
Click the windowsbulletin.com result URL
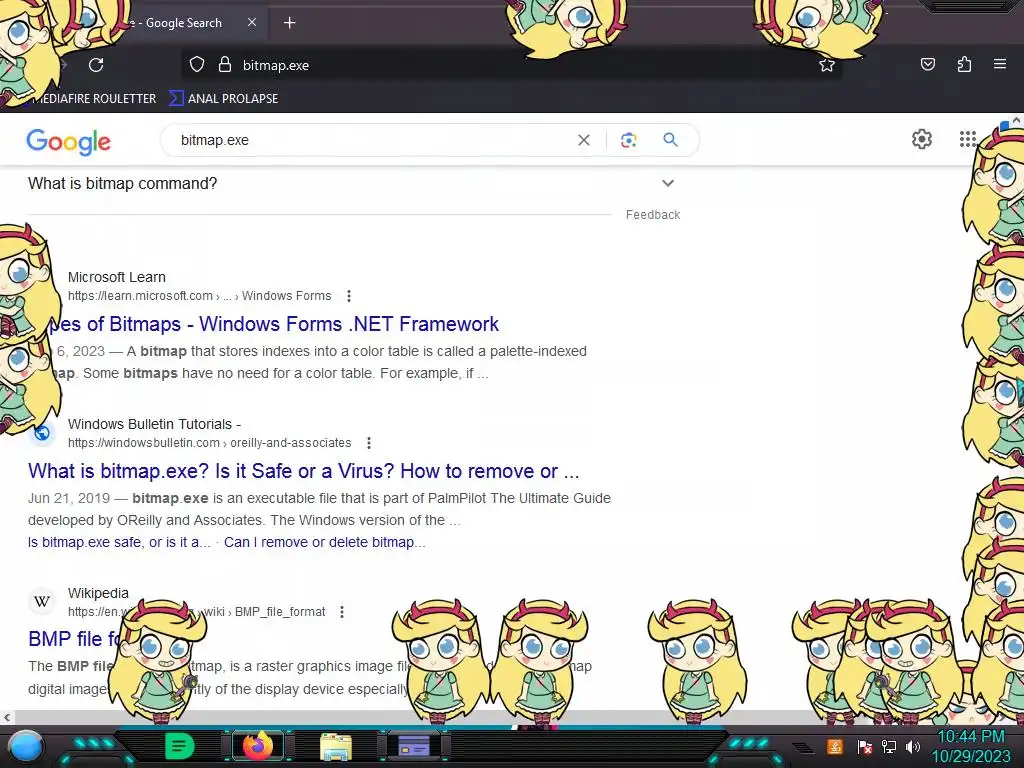210,443
